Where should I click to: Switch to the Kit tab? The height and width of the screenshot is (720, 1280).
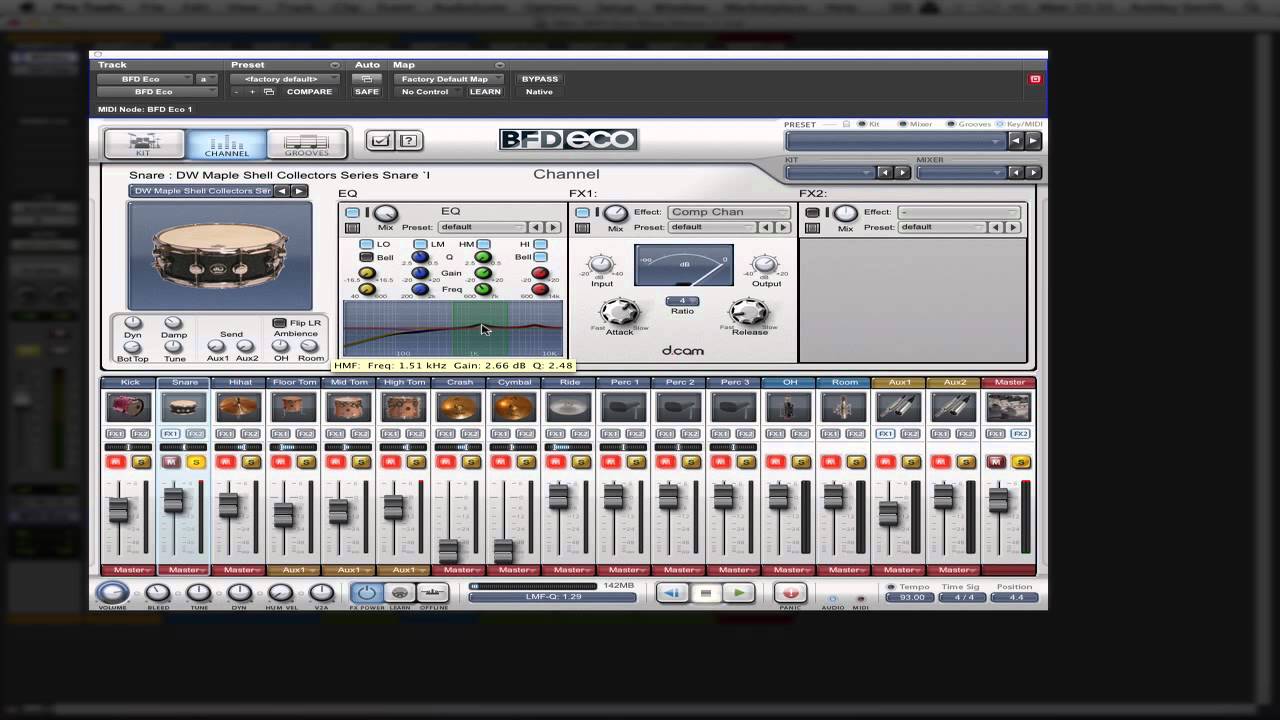click(145, 144)
